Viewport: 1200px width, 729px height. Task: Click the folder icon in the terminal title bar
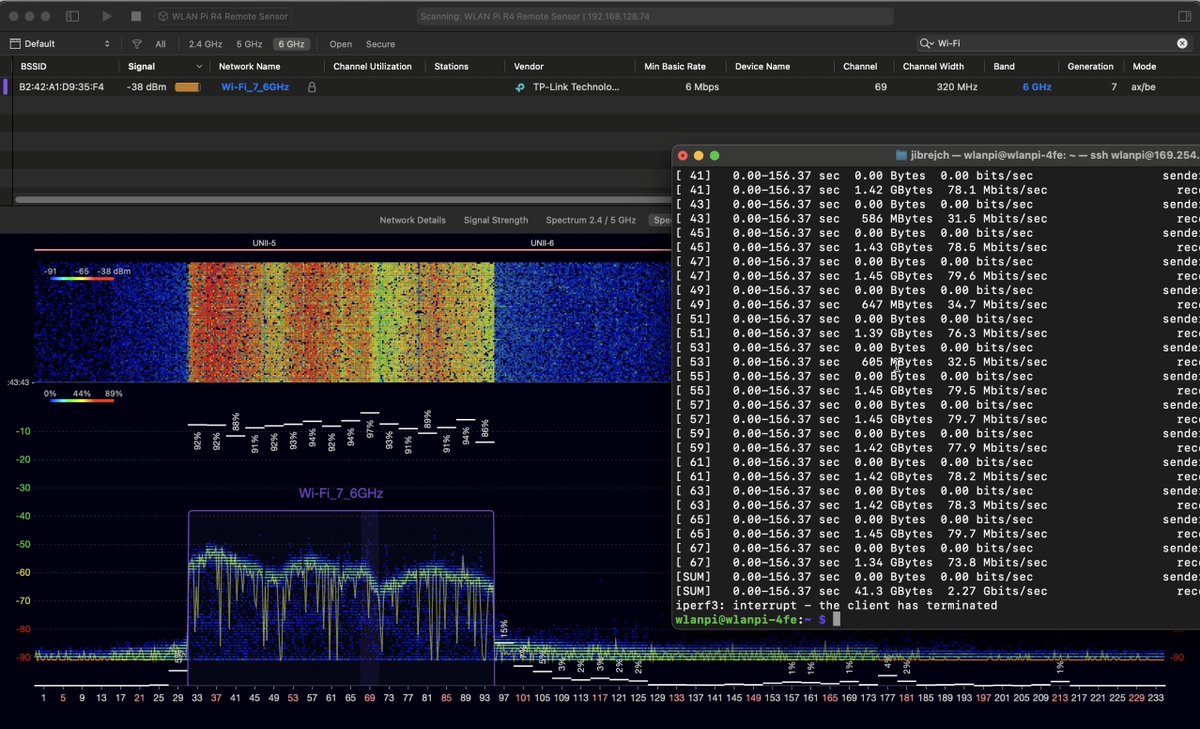tap(902, 155)
